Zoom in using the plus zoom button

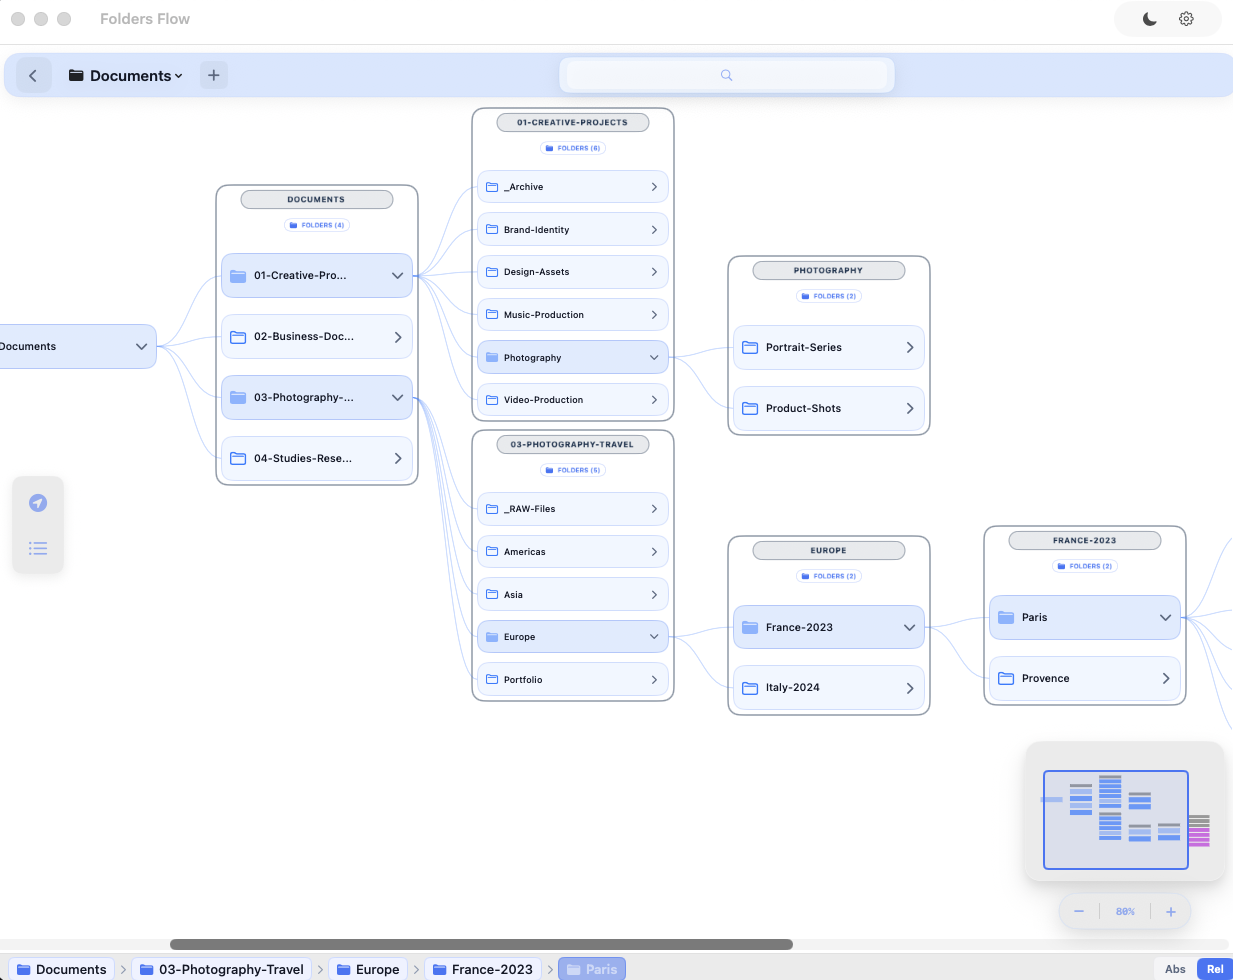pos(1170,911)
